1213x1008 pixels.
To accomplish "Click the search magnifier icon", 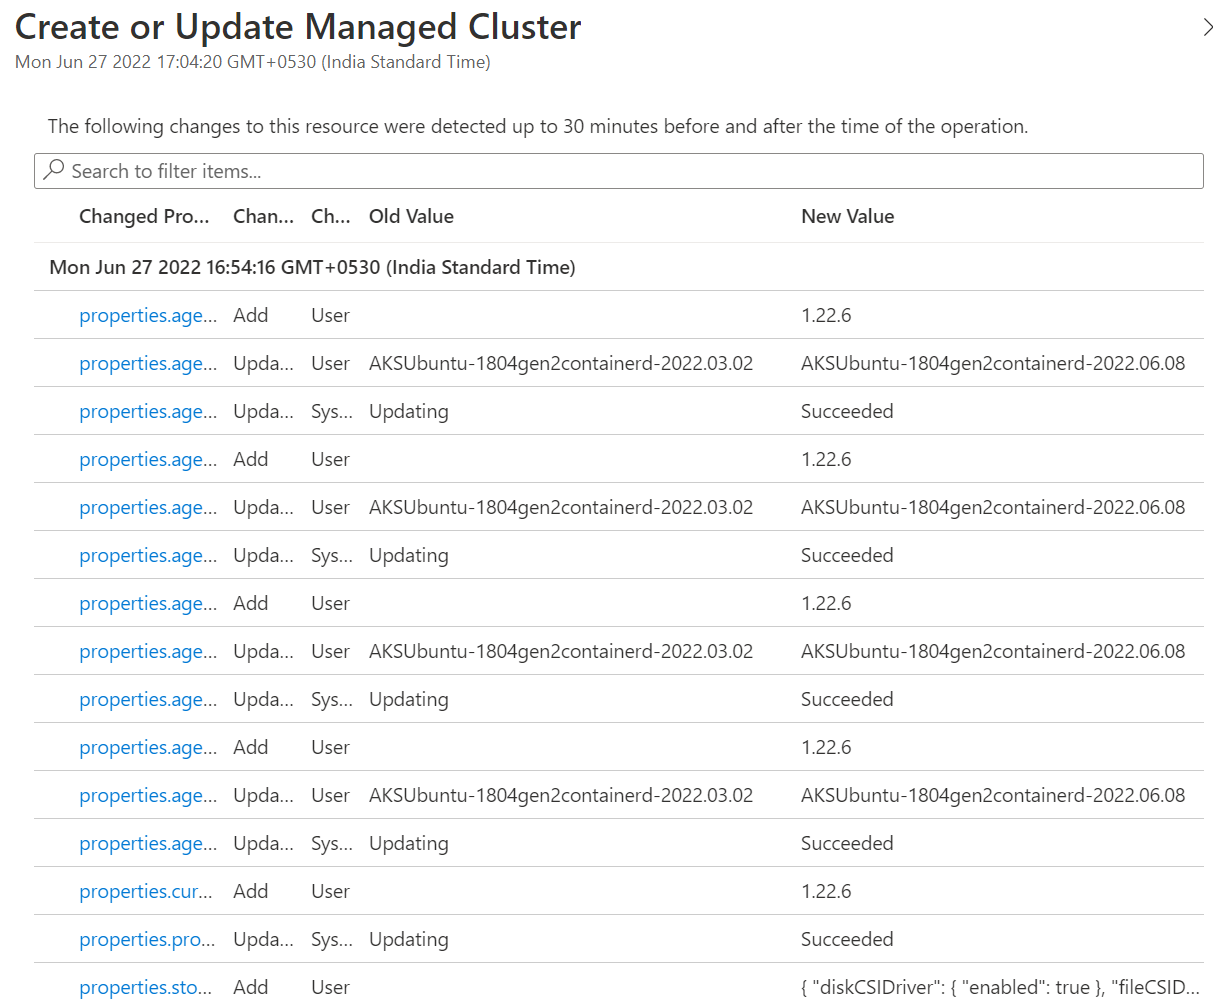I will tap(54, 170).
